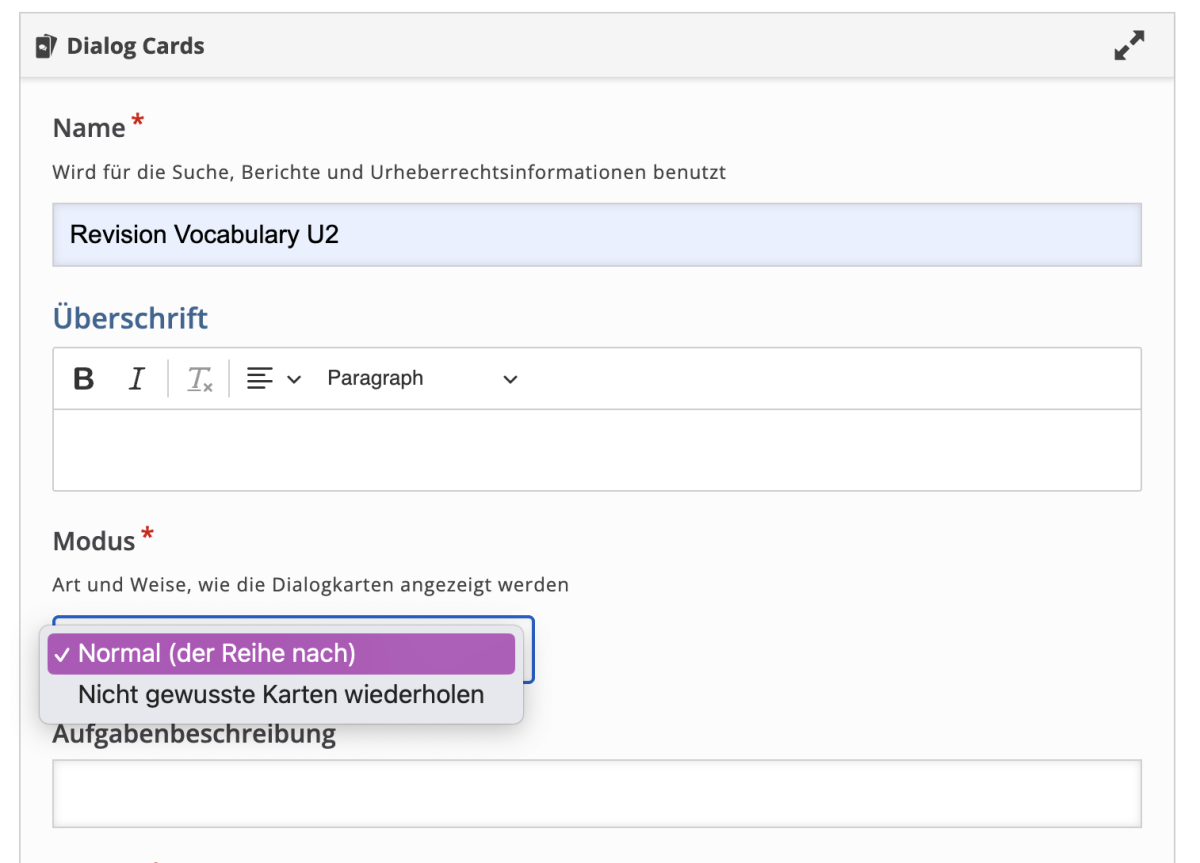Click the remove formatting icon
The height and width of the screenshot is (863, 1200).
click(x=200, y=379)
